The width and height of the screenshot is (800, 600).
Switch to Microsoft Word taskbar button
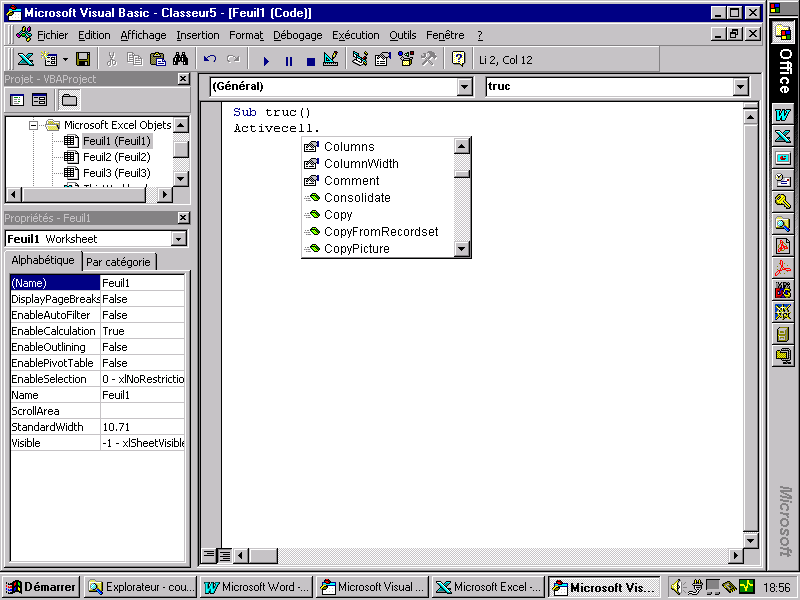coord(256,587)
